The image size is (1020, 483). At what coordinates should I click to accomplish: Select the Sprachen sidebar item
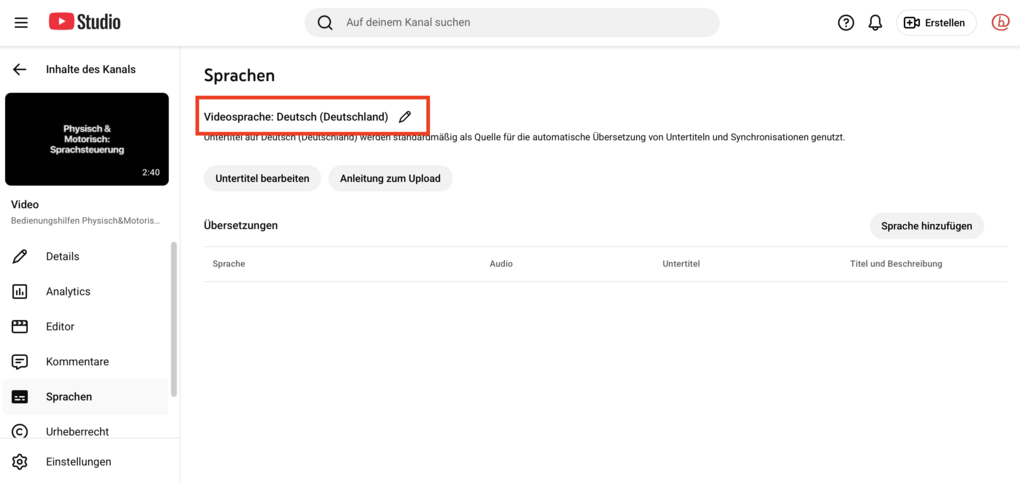68,396
